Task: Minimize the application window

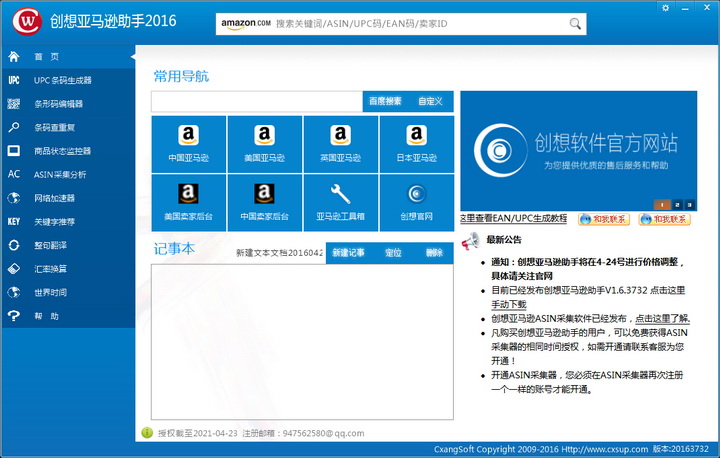Action: (686, 8)
